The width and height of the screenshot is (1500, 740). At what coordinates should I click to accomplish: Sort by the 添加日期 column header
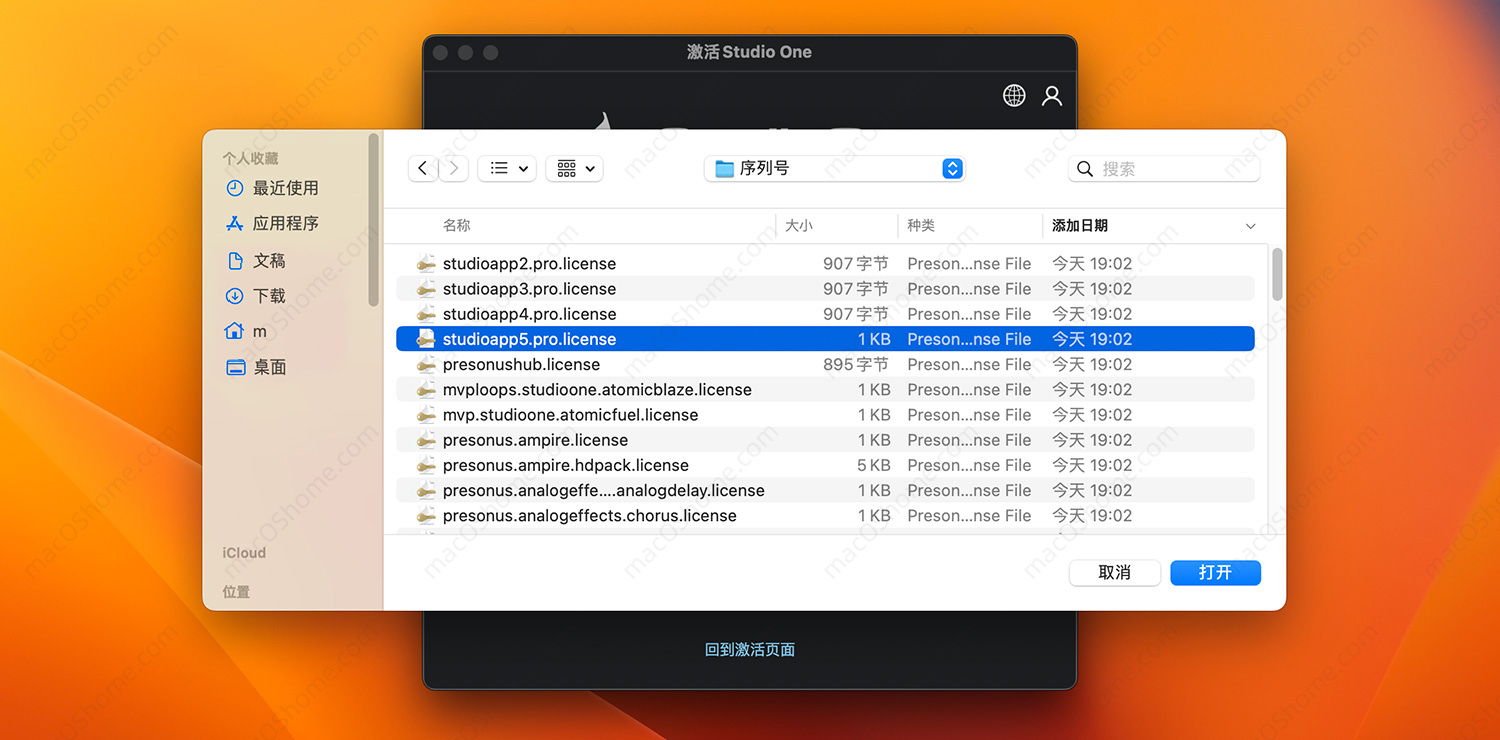click(1080, 226)
